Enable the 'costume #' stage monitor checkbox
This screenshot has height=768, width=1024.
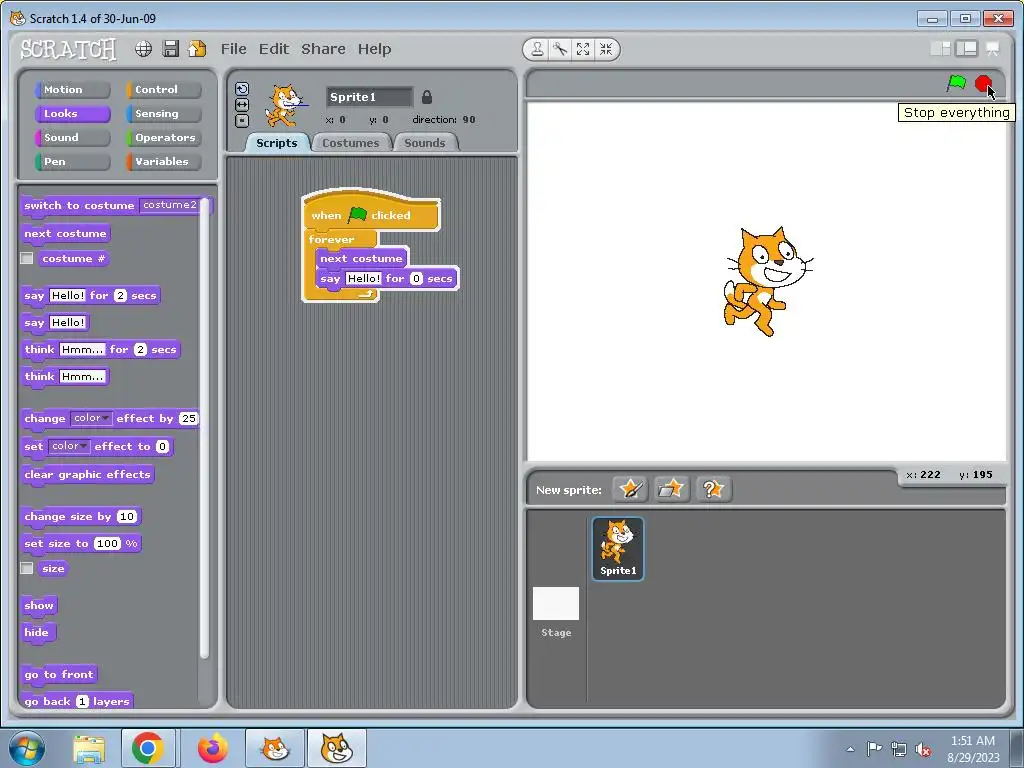[27, 259]
